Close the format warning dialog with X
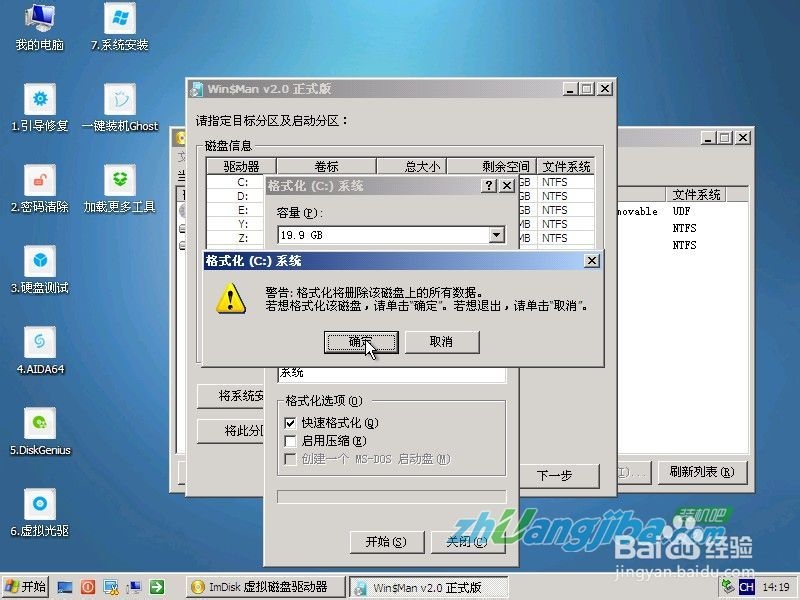This screenshot has height=600, width=800. tap(591, 261)
